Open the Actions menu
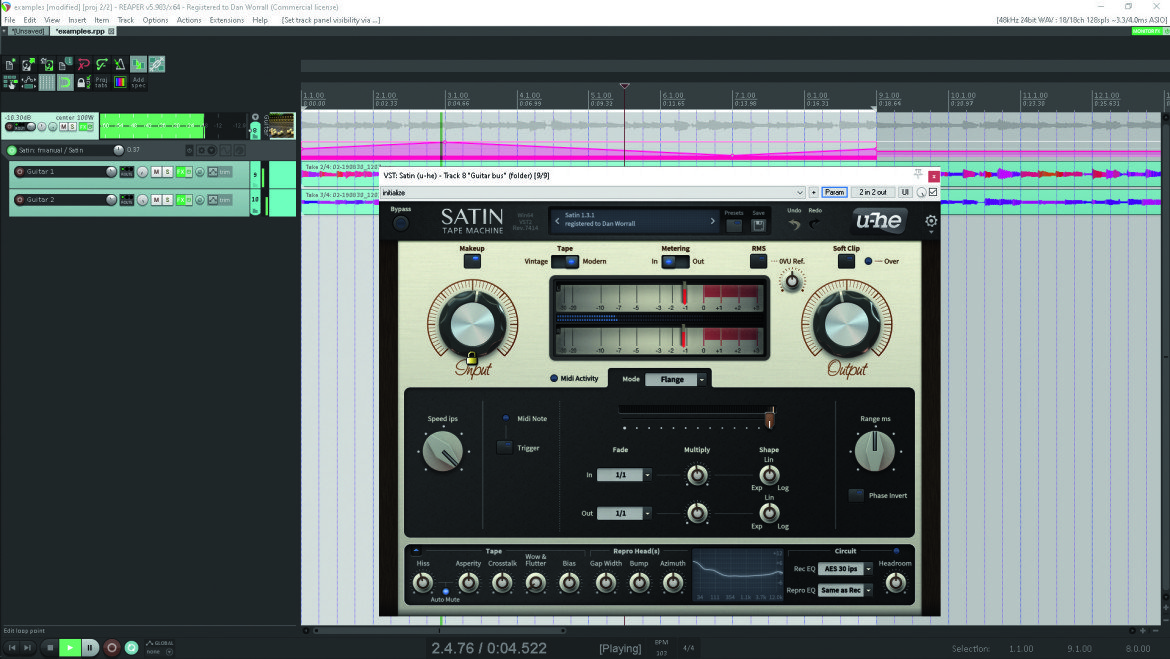The image size is (1170, 659). click(x=189, y=20)
